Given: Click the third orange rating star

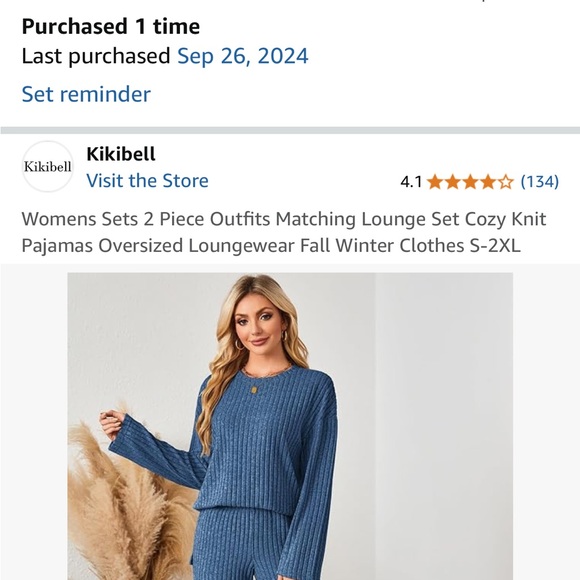Looking at the screenshot, I should point(470,182).
